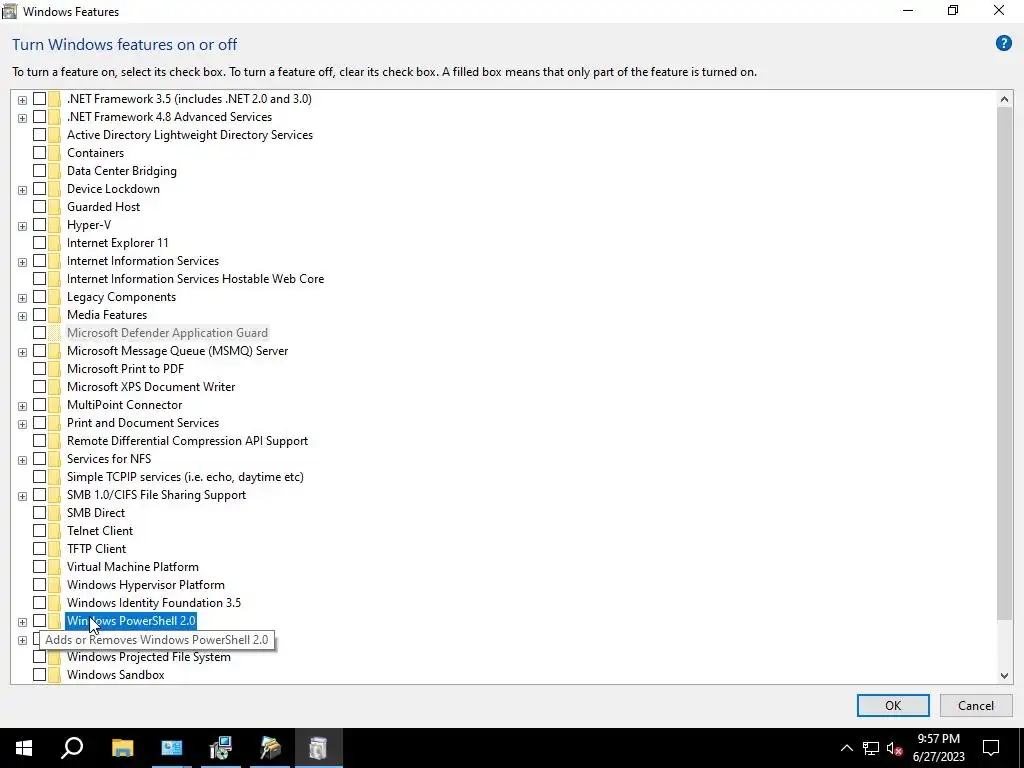Open the Windows Features help icon
The image size is (1024, 768).
tap(1003, 44)
